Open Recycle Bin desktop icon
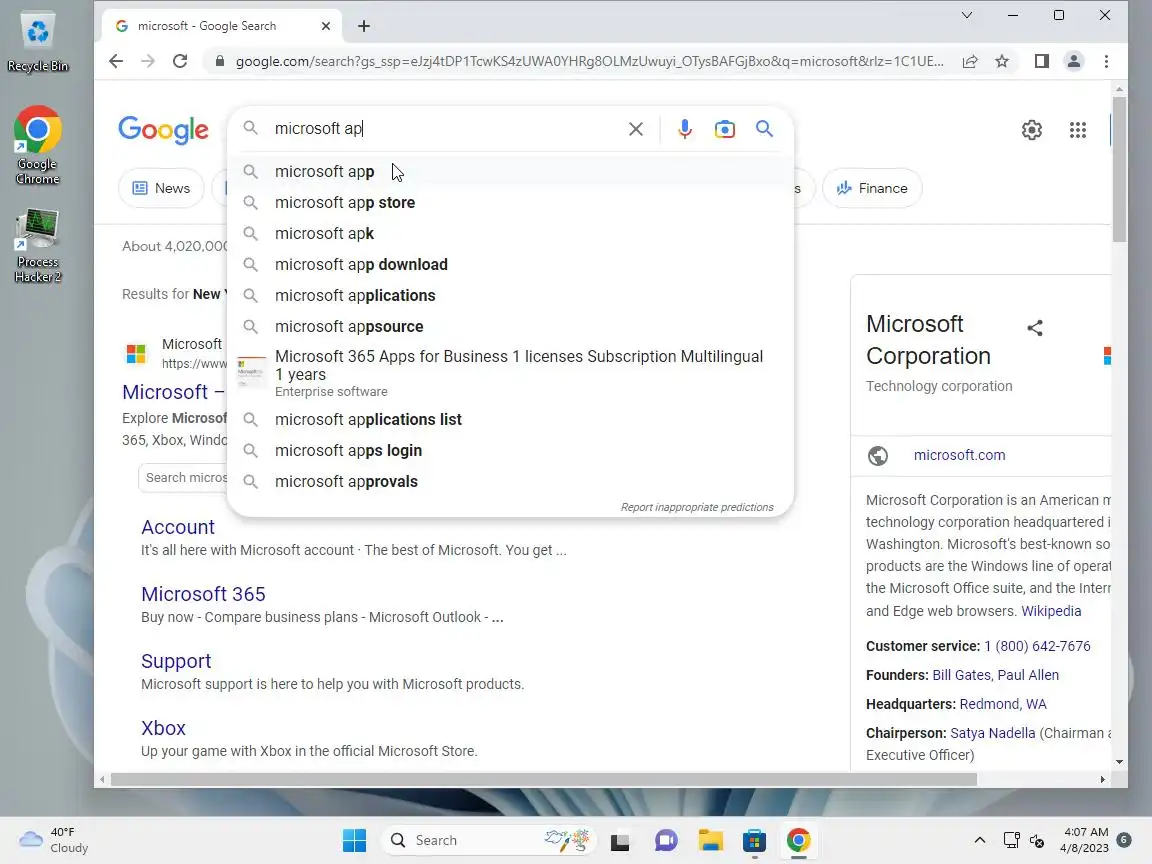 (x=37, y=43)
